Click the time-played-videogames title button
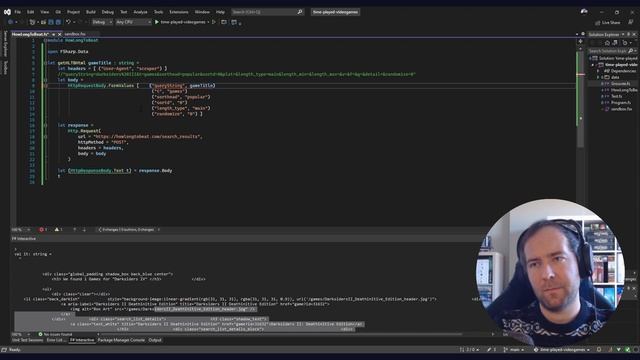Image resolution: width=640 pixels, height=360 pixels. click(335, 12)
